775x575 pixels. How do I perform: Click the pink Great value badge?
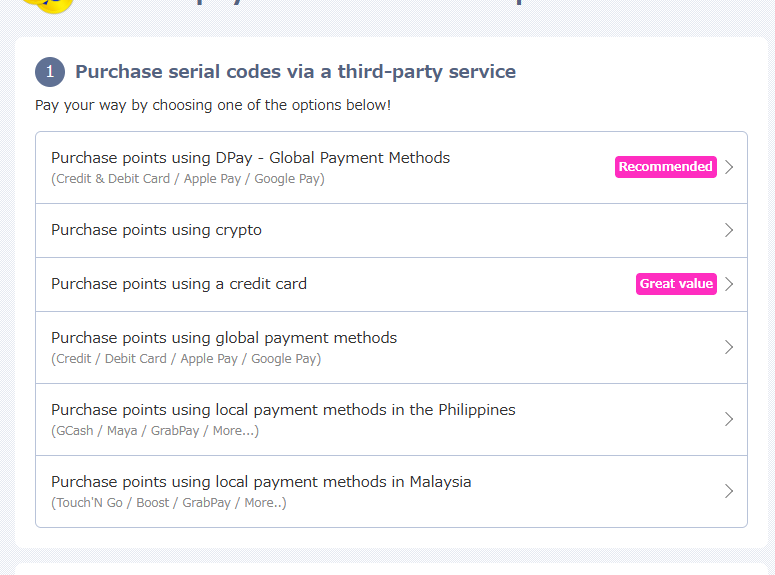tap(676, 284)
